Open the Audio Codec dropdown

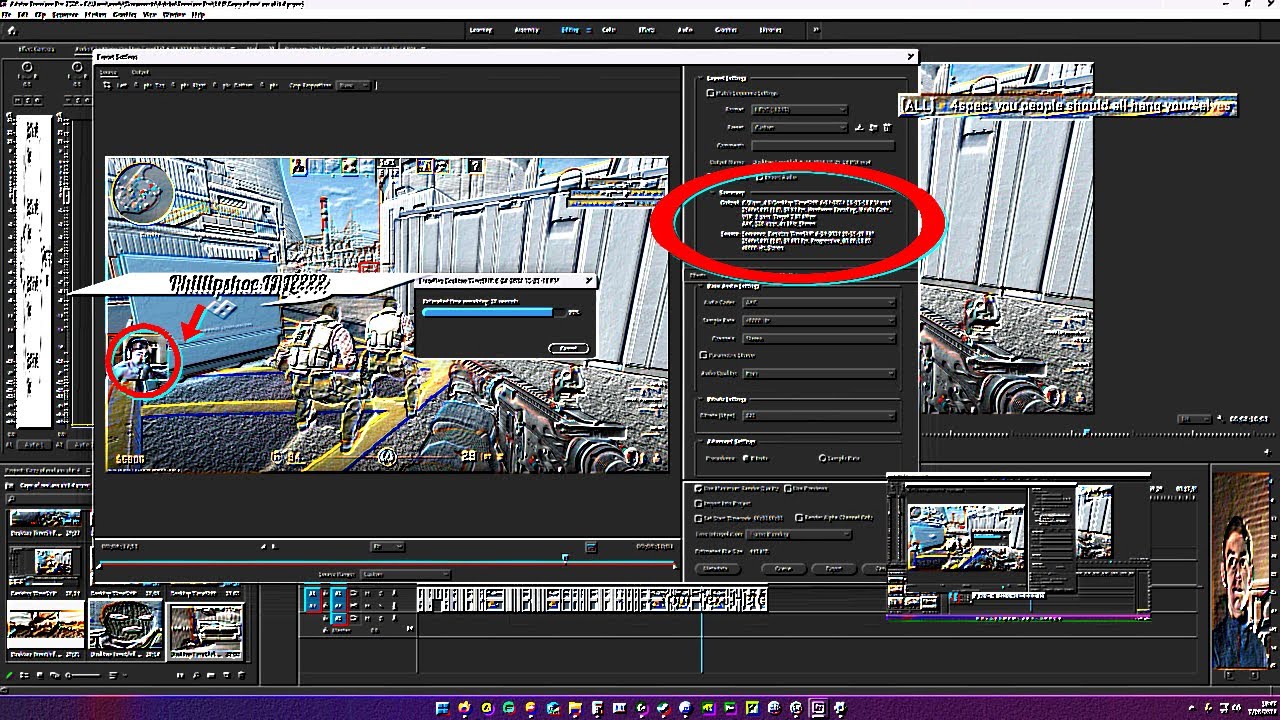coord(820,302)
